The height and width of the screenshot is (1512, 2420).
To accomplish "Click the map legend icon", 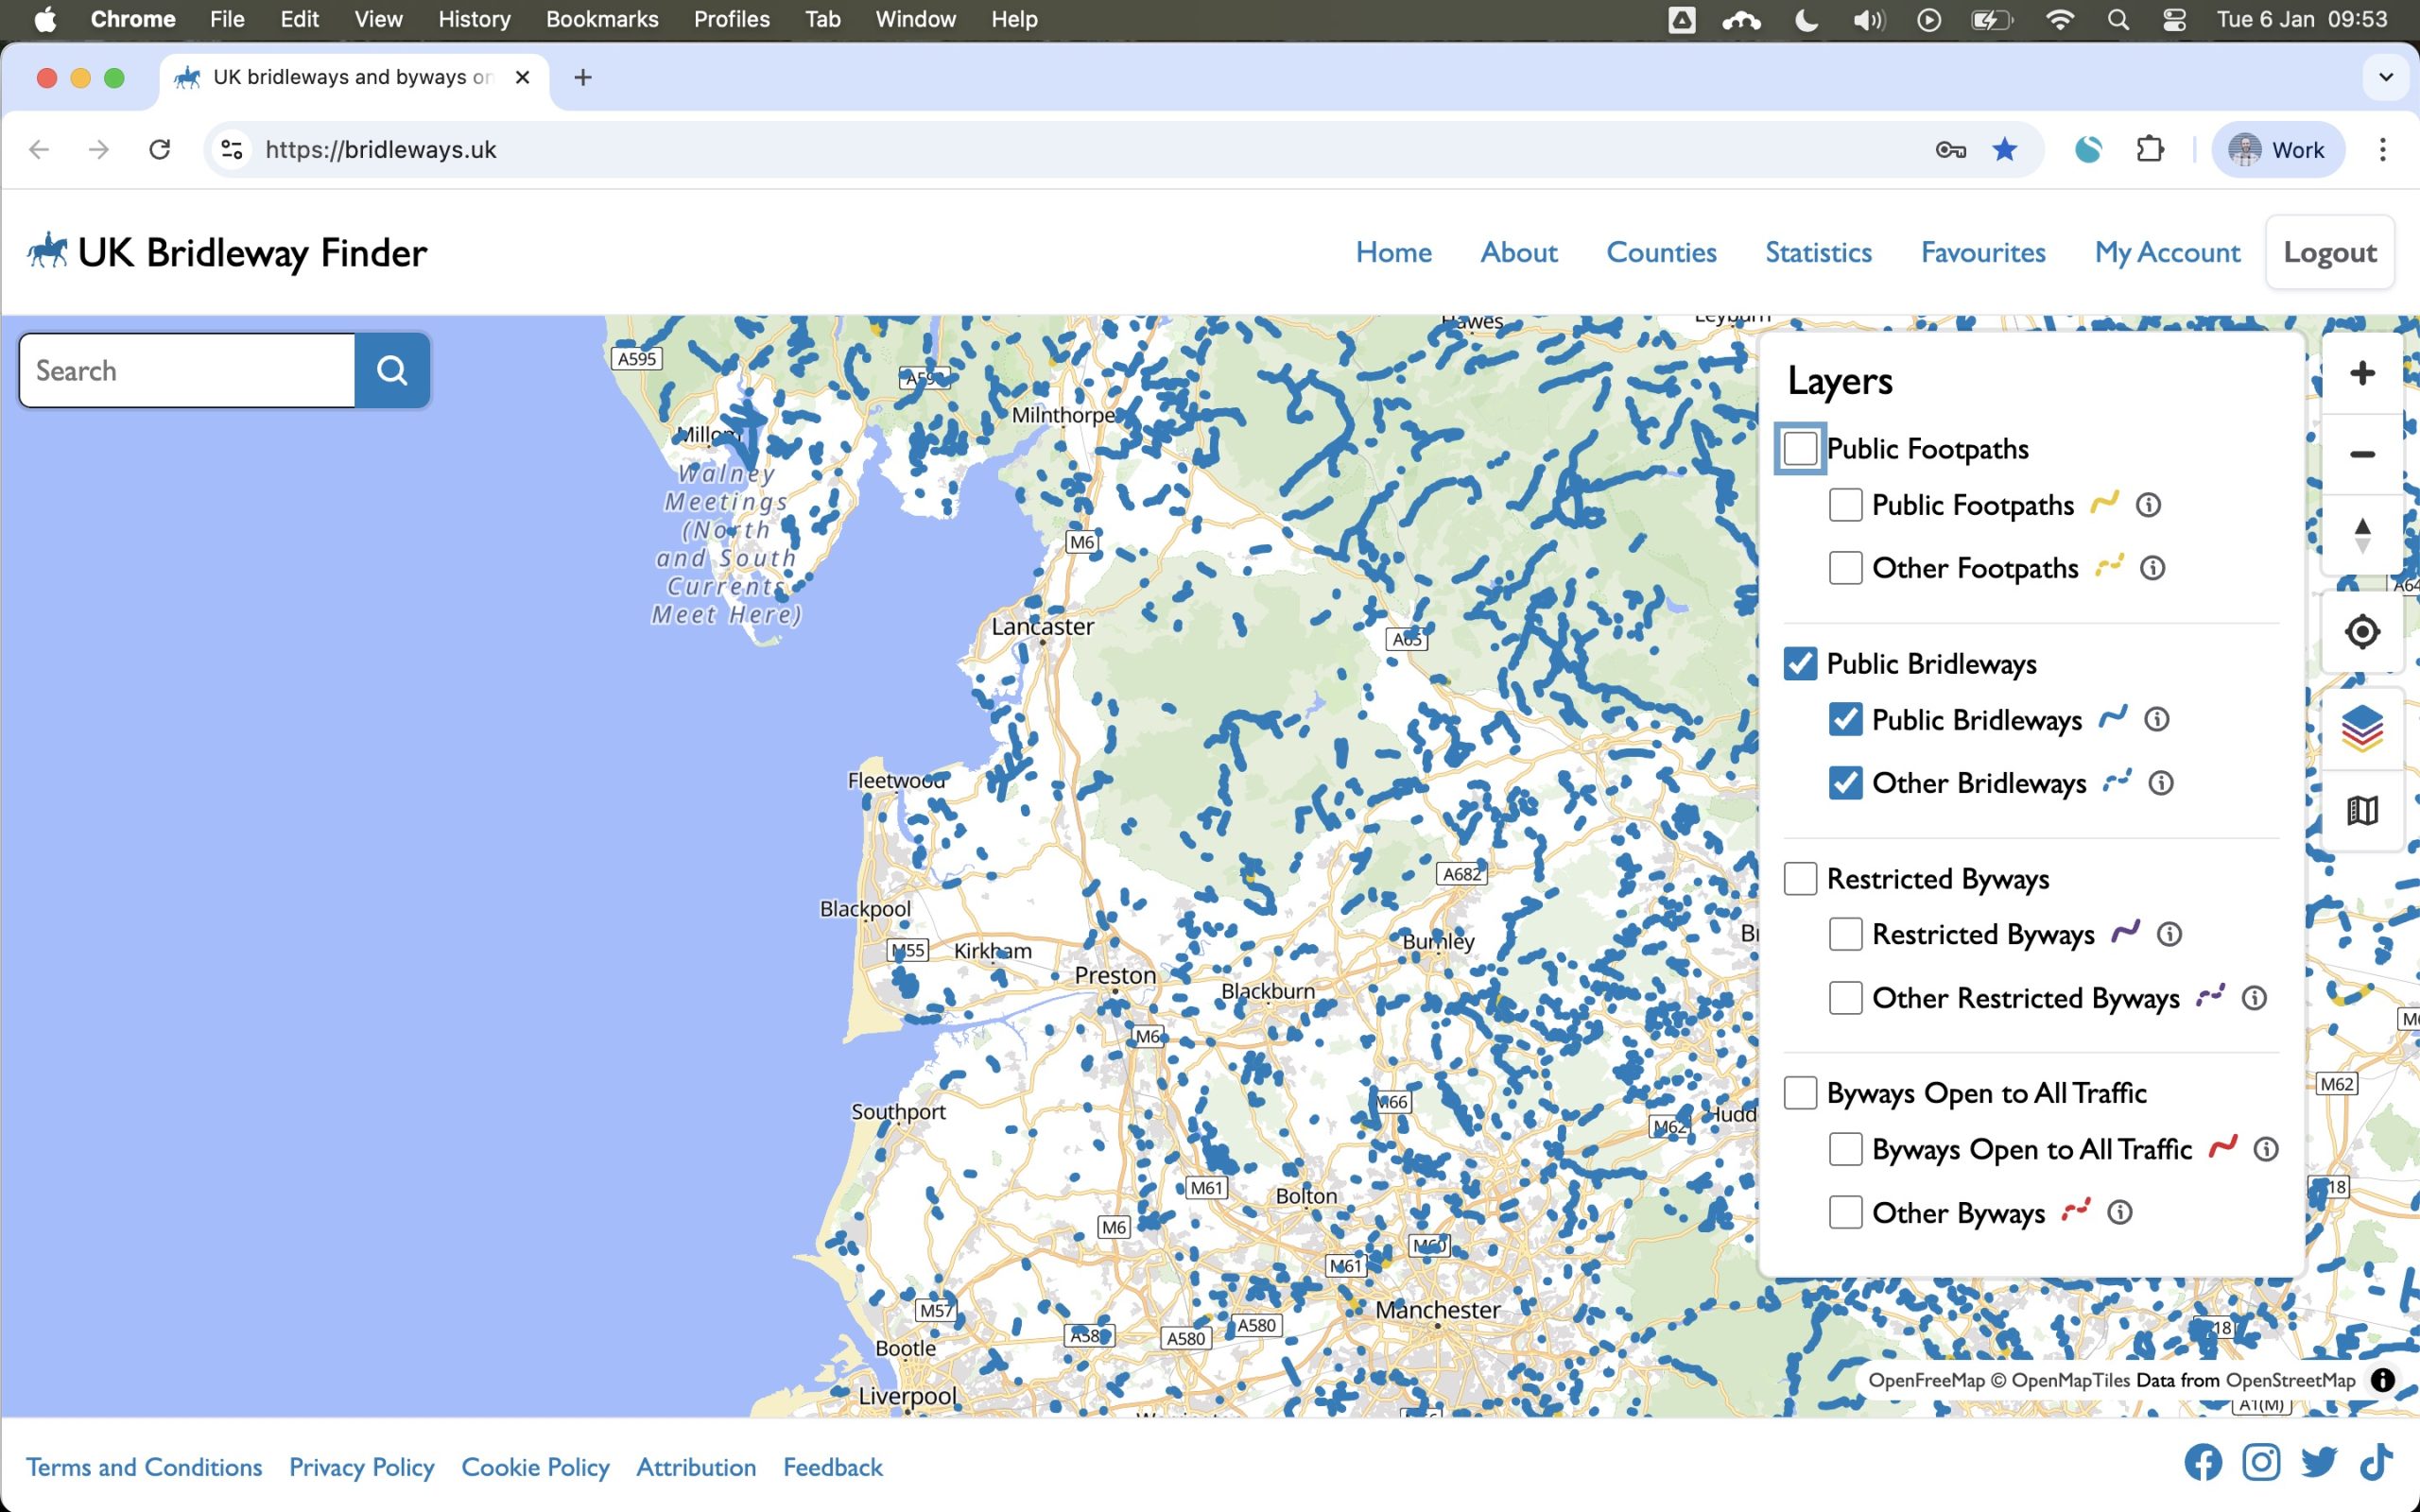I will (x=2362, y=809).
